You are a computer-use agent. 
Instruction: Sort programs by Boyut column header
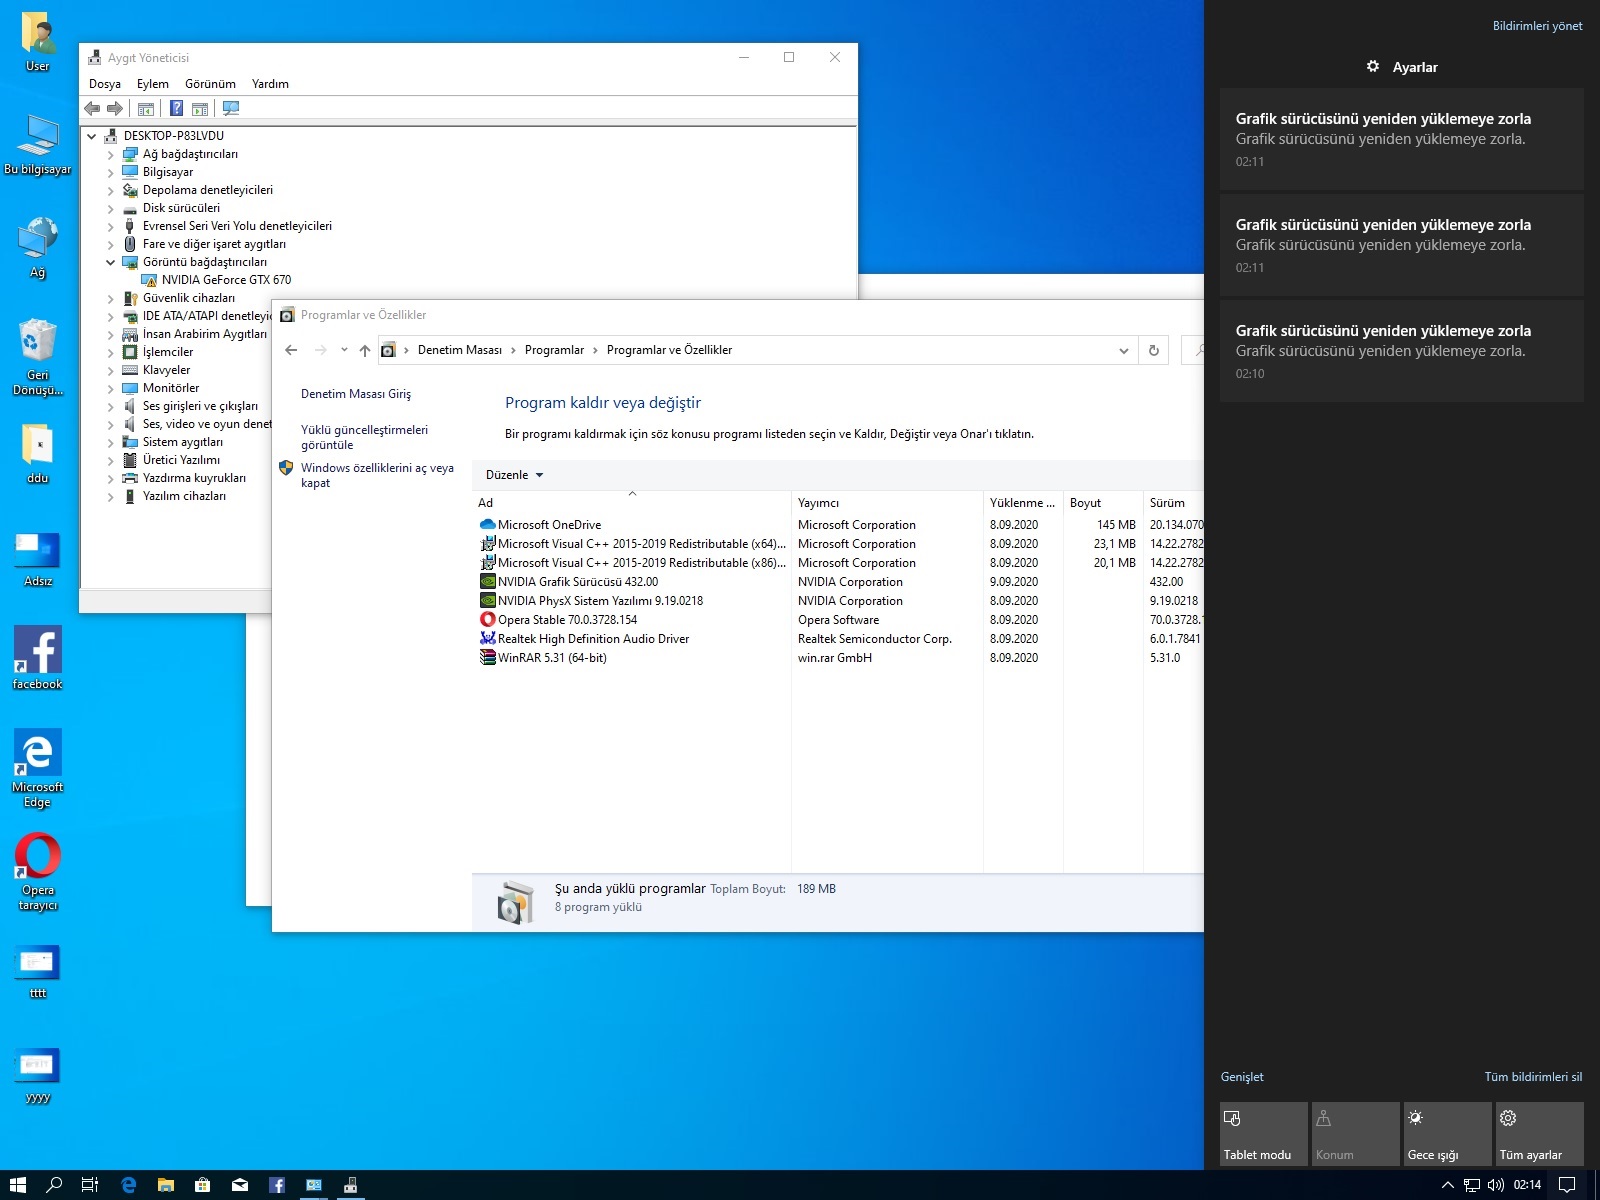[1102, 503]
